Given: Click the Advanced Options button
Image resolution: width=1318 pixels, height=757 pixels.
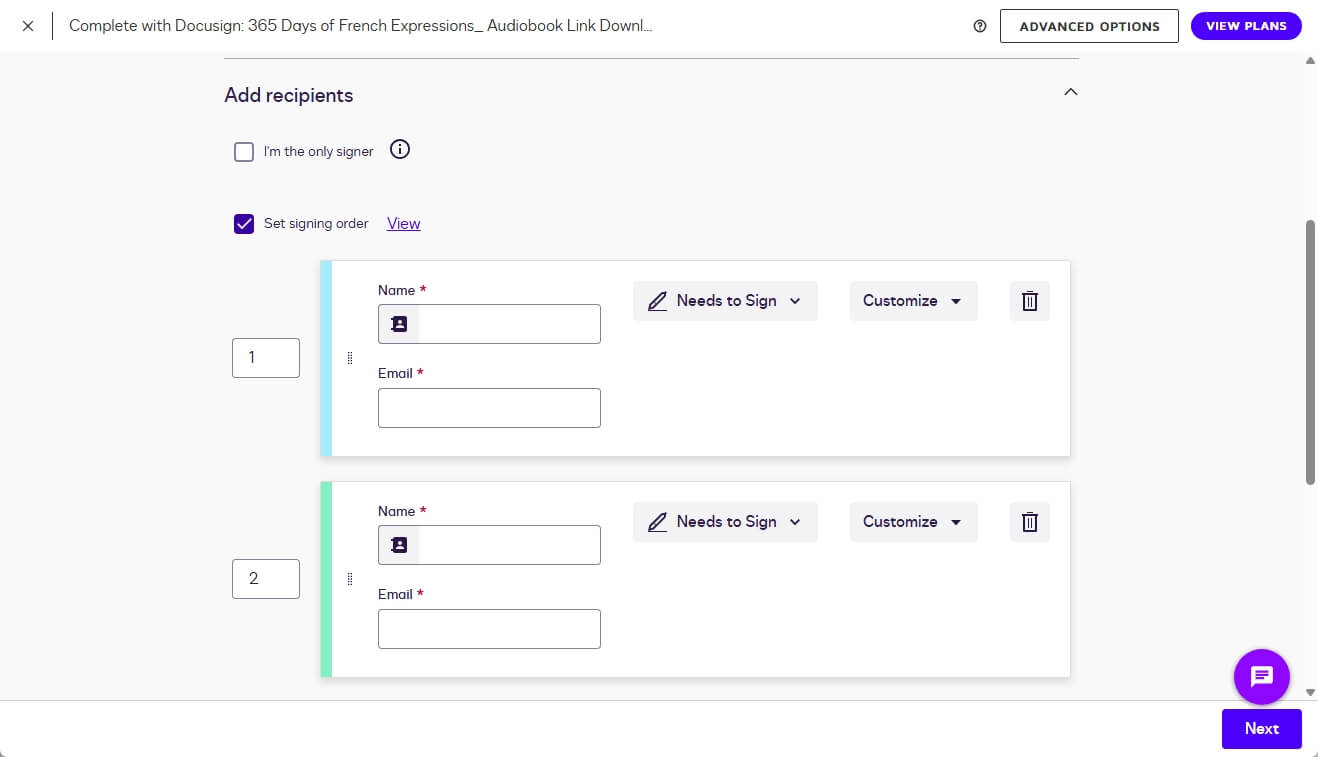Looking at the screenshot, I should (1089, 26).
